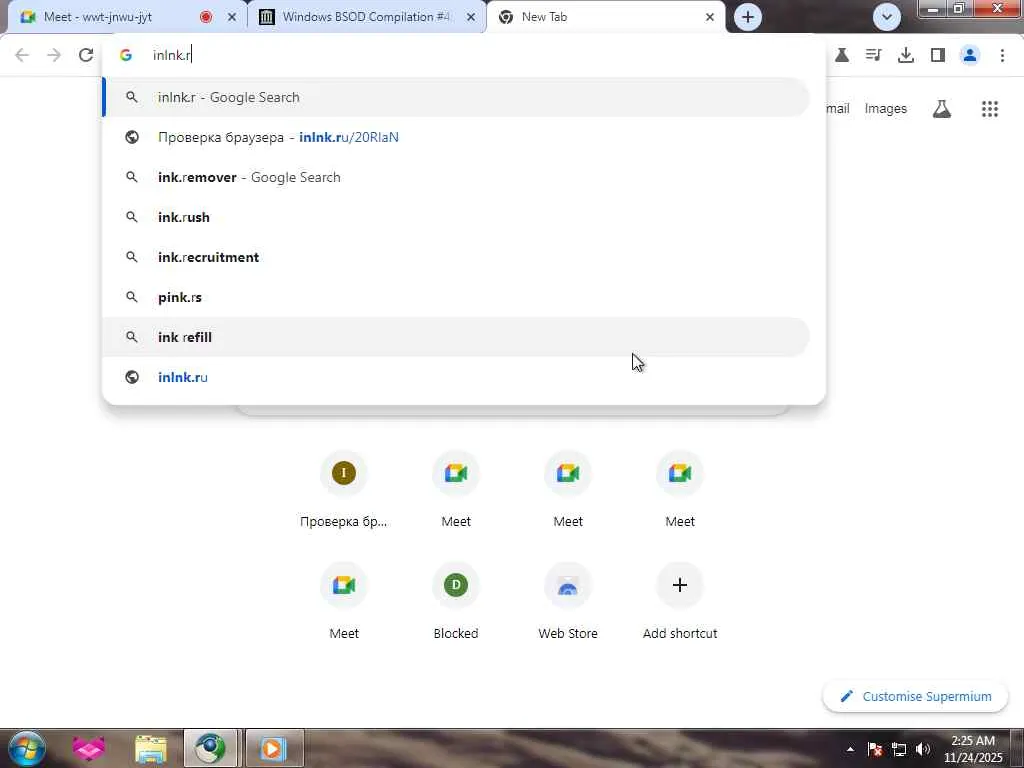Open the pink app icon in taskbar
The image size is (1024, 768).
point(89,748)
